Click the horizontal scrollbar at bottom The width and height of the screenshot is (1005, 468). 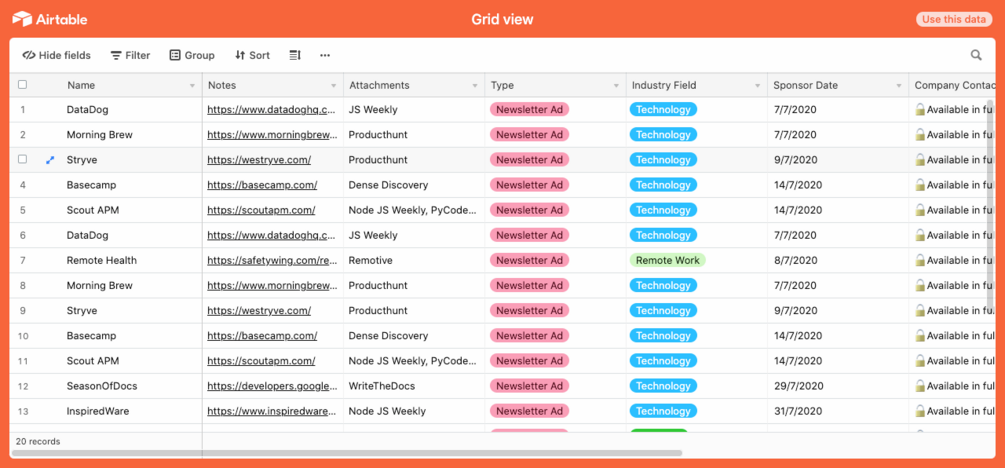347,453
